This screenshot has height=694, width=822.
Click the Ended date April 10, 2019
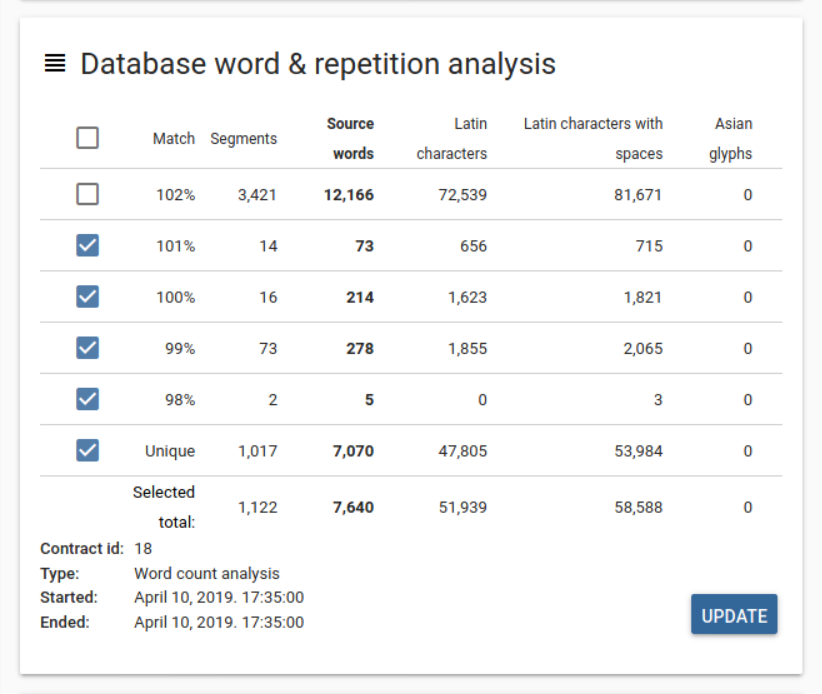(219, 623)
